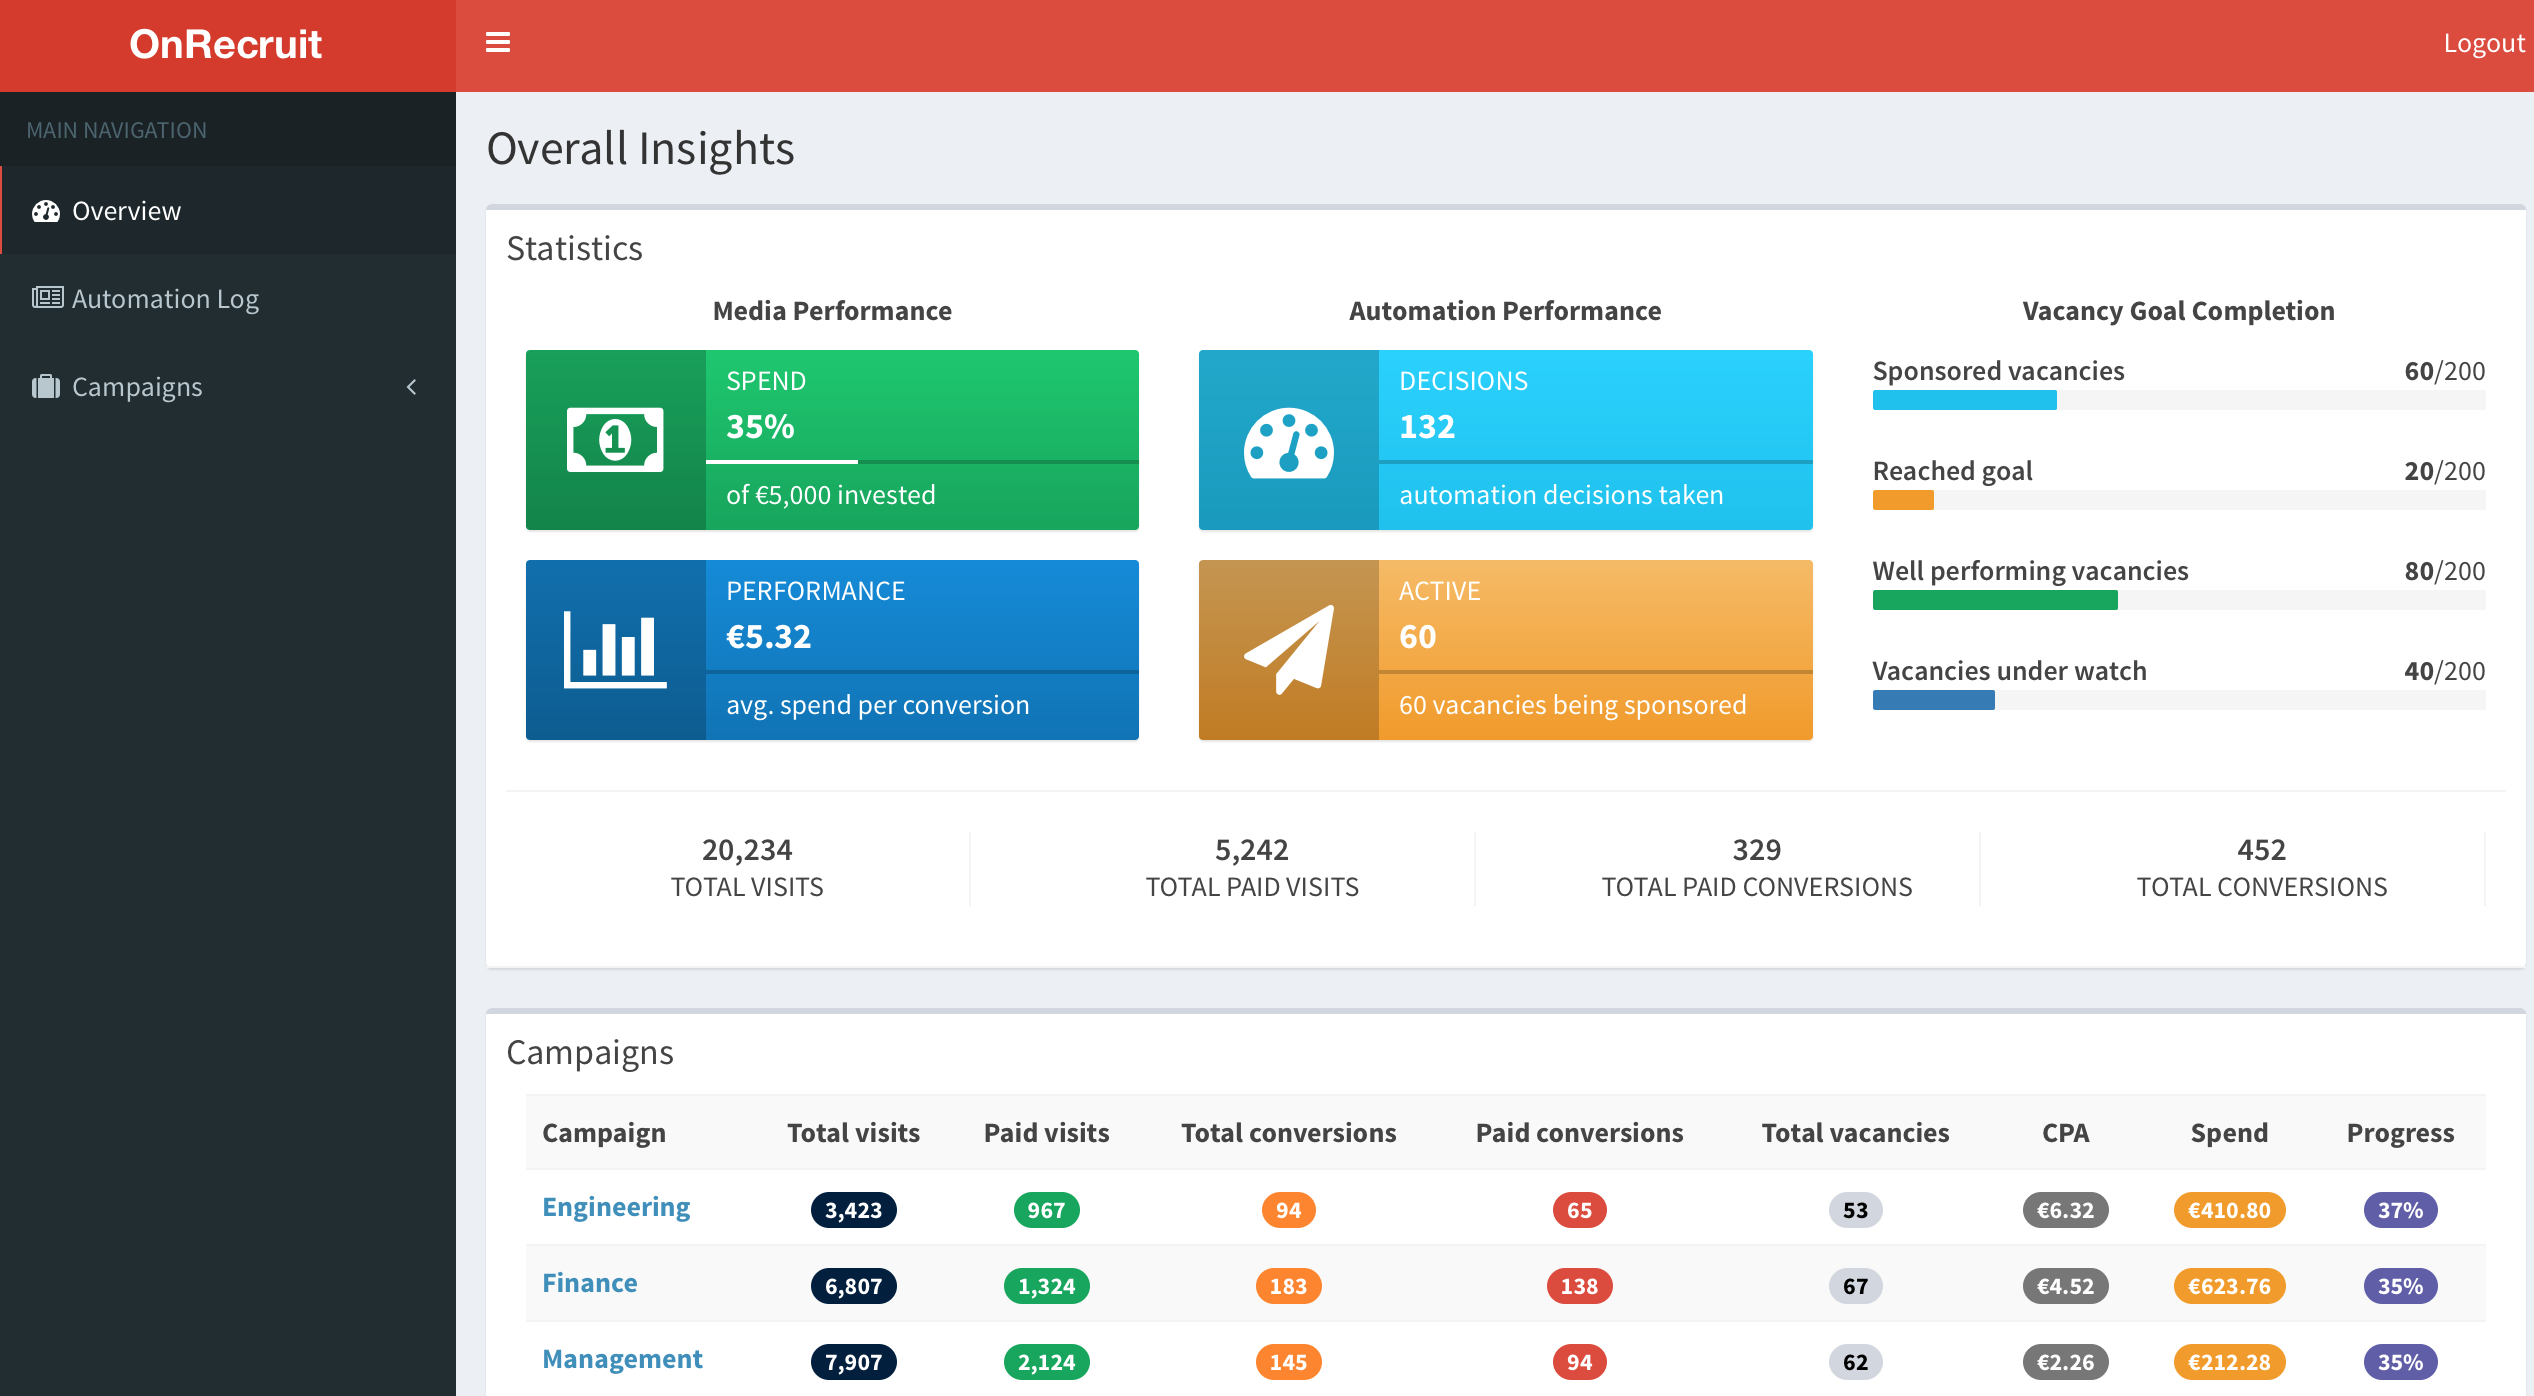Click the Spend money bill icon

615,440
